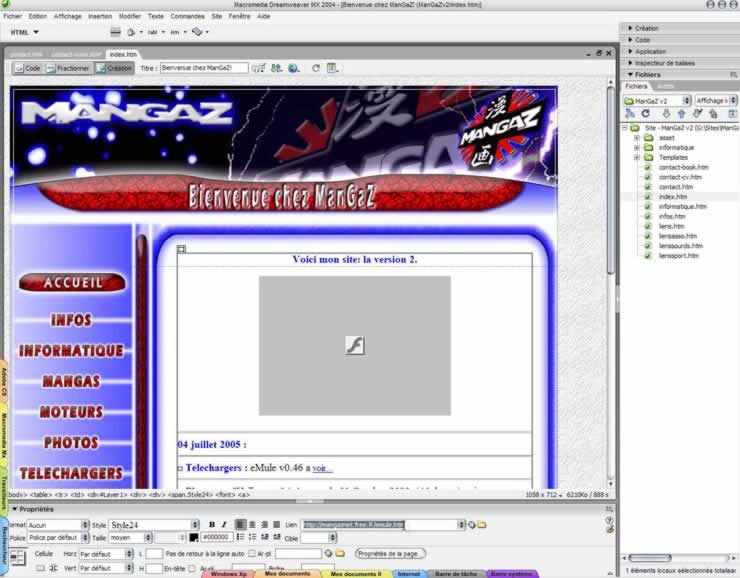Click the 'voir' link in page content

pyautogui.click(x=321, y=469)
